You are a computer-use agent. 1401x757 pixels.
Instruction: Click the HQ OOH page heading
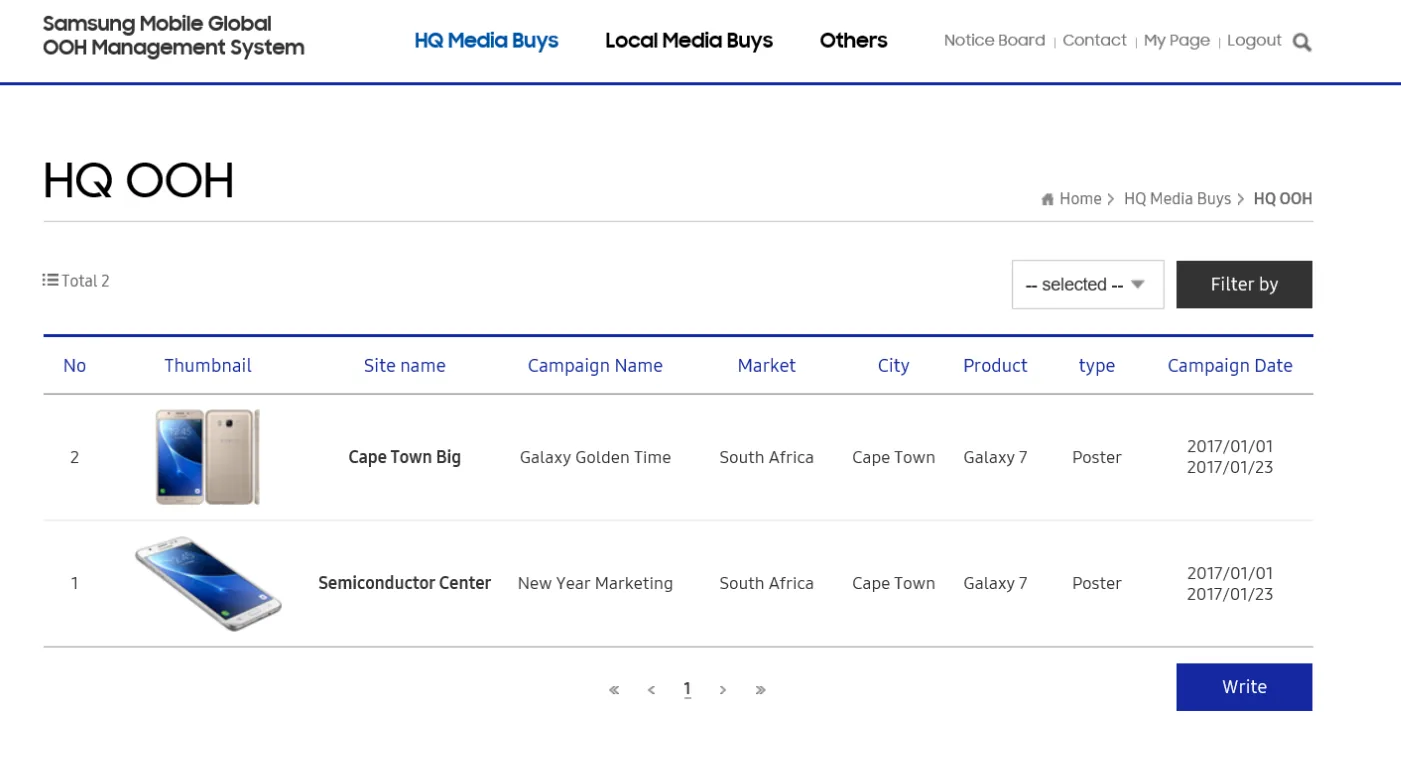[138, 181]
